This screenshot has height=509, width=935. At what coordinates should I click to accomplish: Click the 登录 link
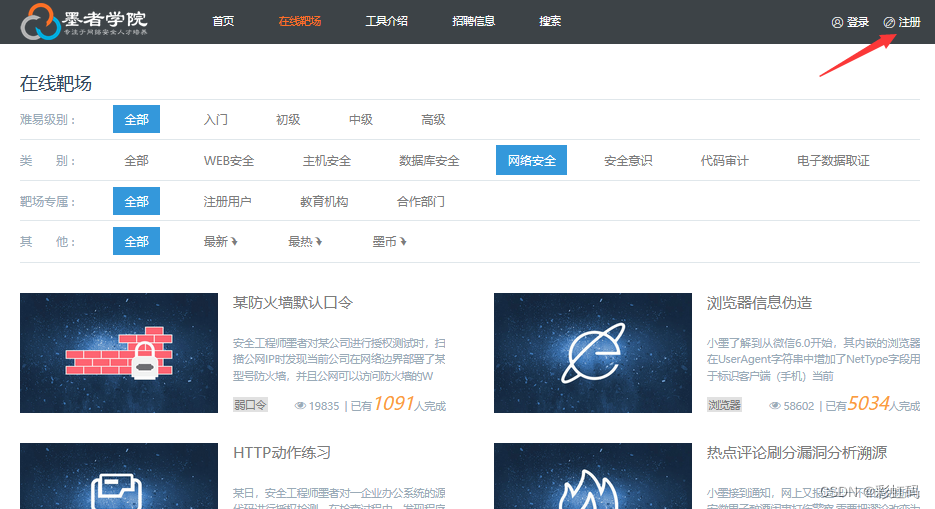point(857,23)
